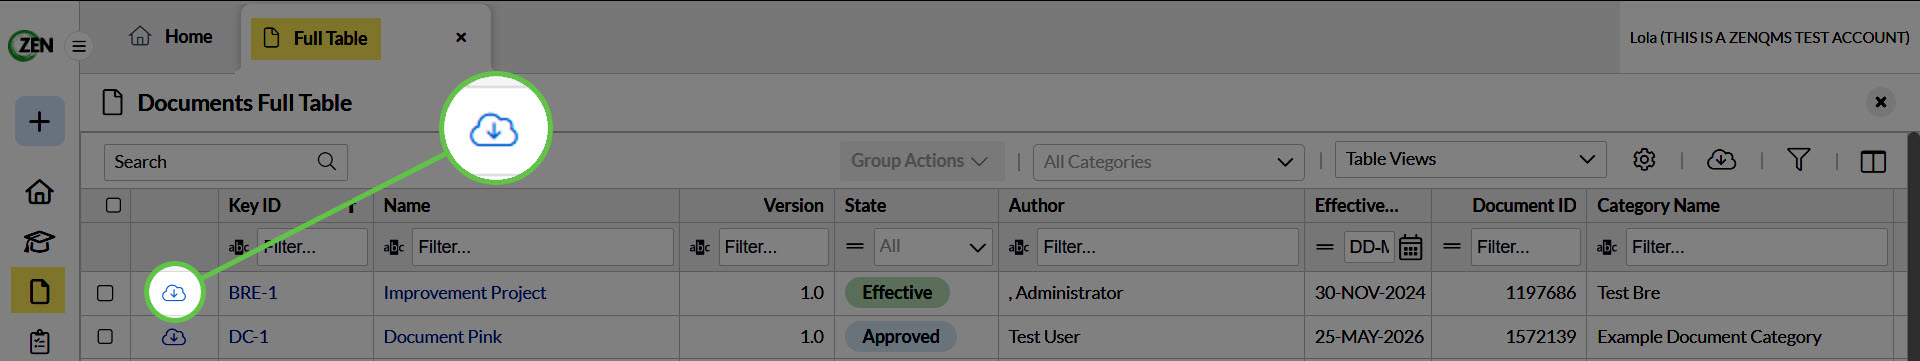Click the Example Document Category cell
The width and height of the screenshot is (1920, 361).
click(1709, 337)
